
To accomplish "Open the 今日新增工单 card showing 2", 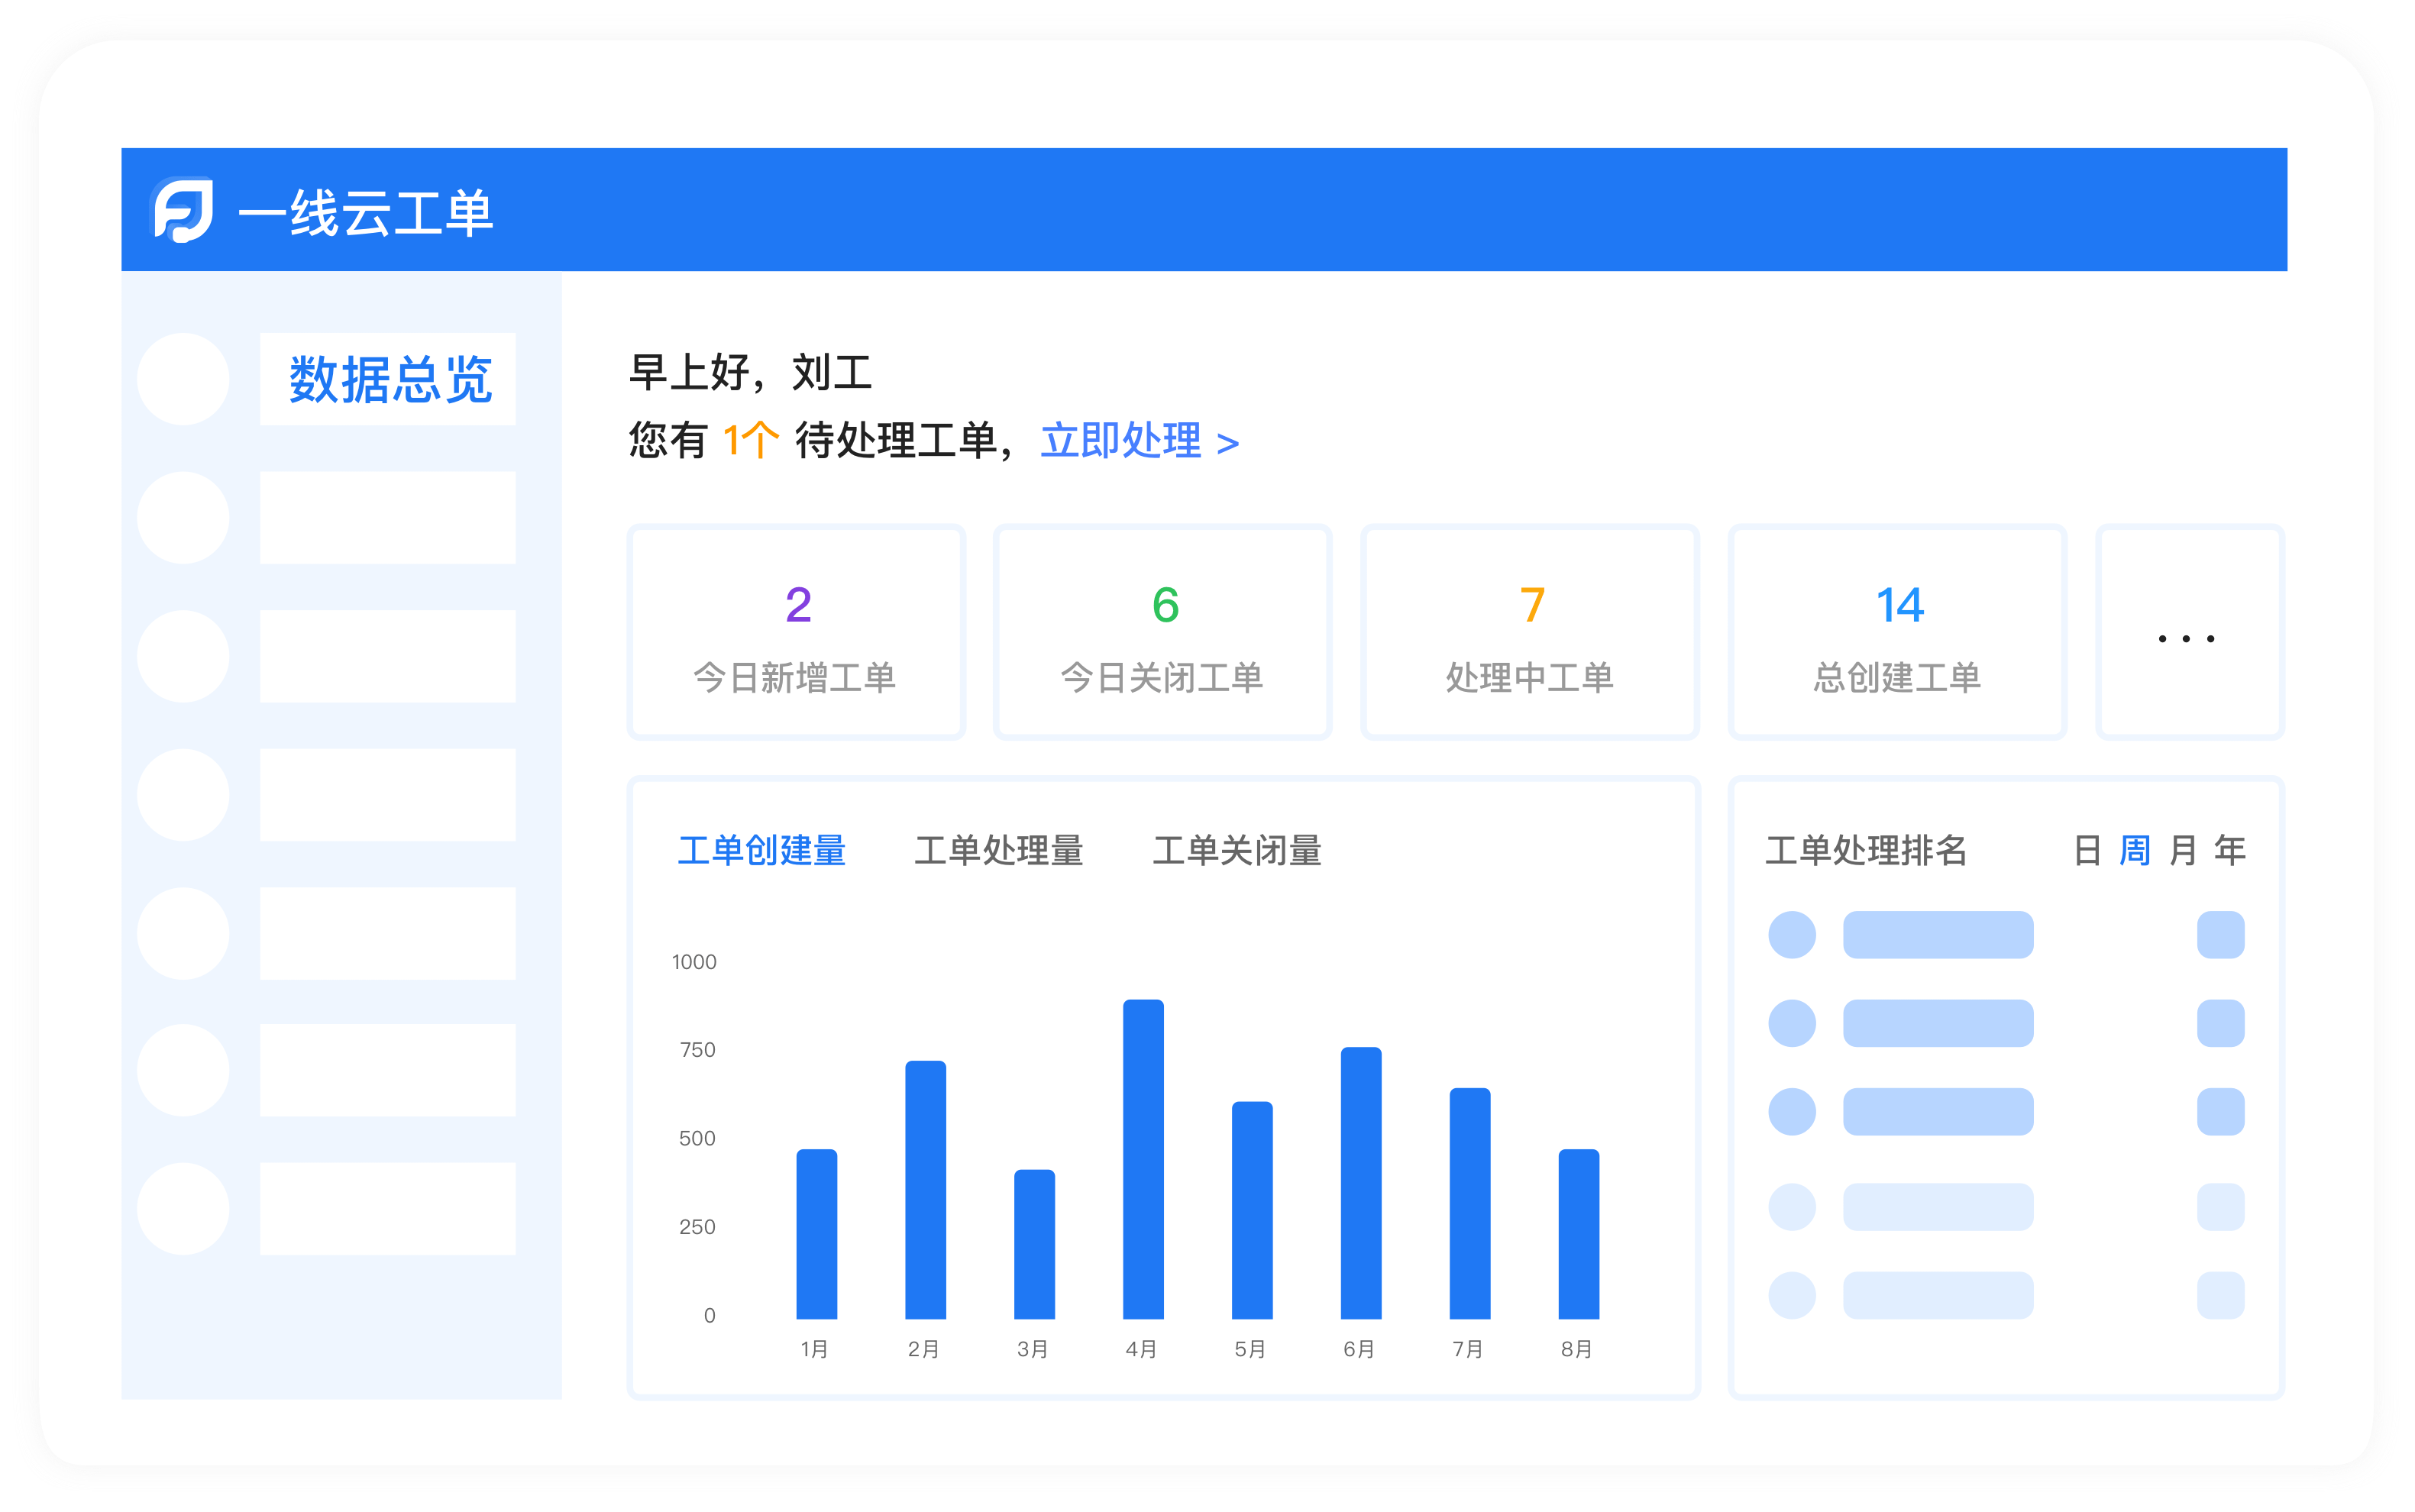I will click(796, 632).
